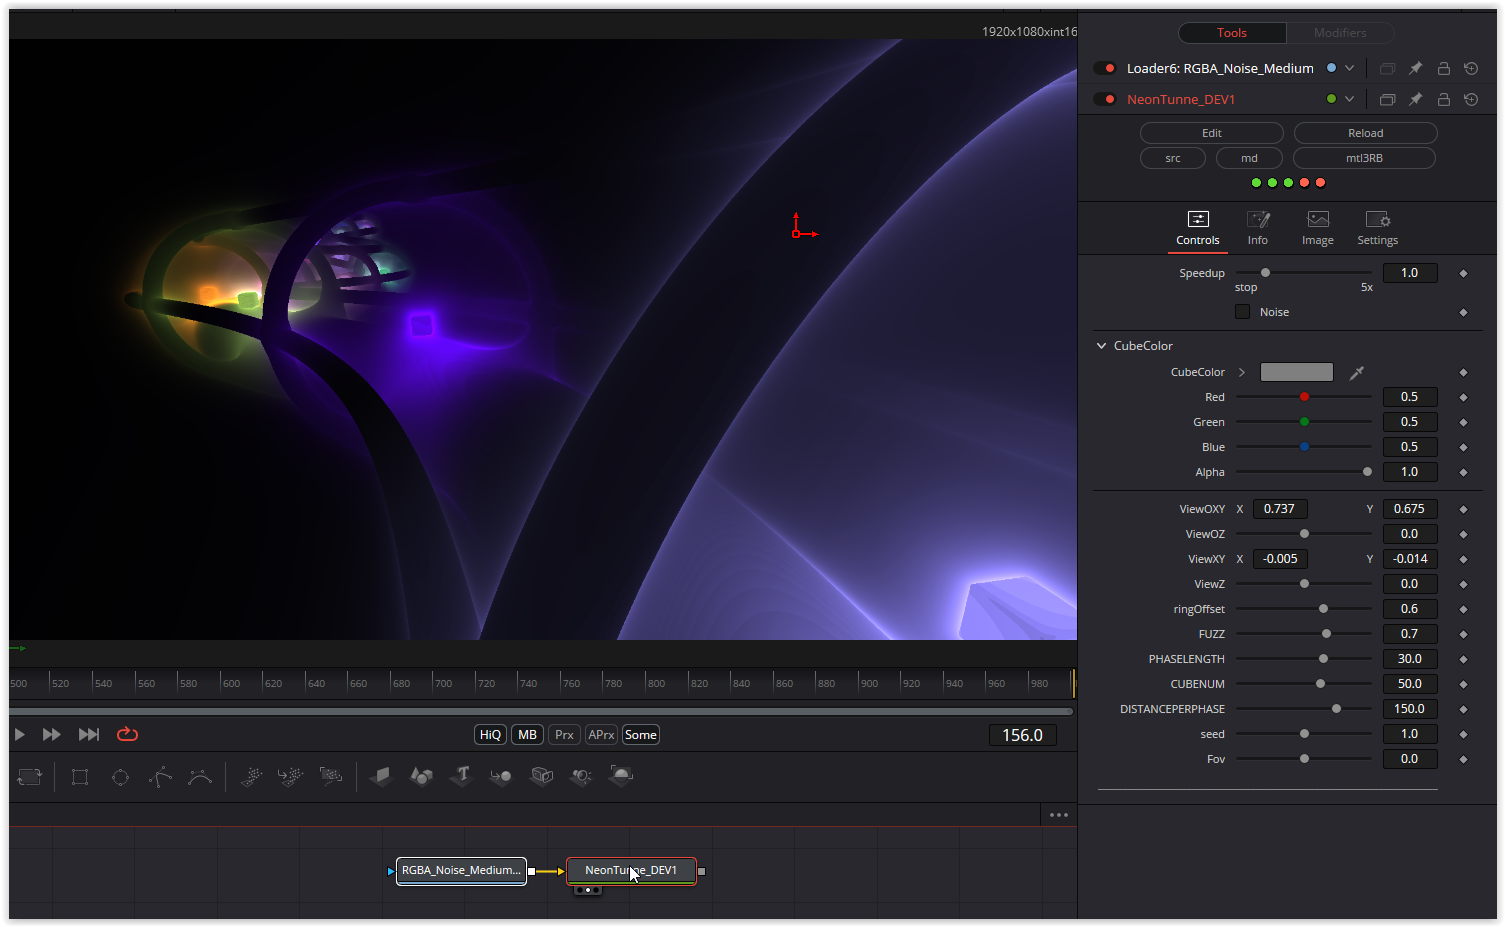Open the NeonTunne_DEV1 chevron menu
This screenshot has height=927, width=1505.
point(1349,100)
